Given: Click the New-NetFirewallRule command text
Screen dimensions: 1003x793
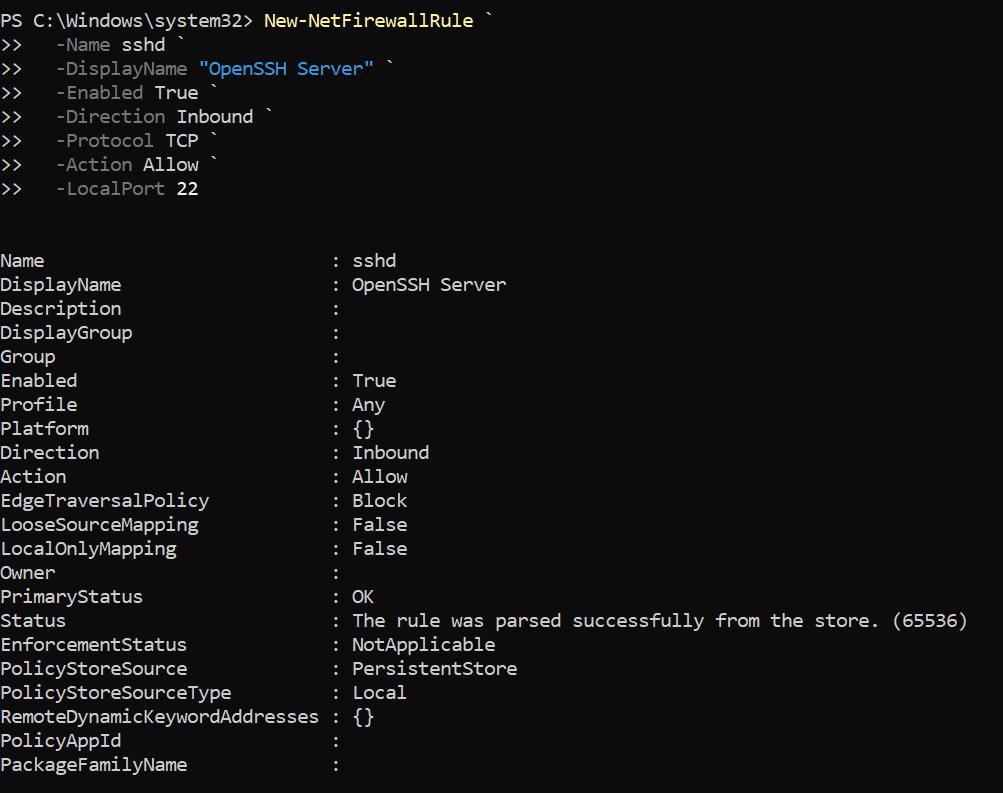Looking at the screenshot, I should [368, 20].
